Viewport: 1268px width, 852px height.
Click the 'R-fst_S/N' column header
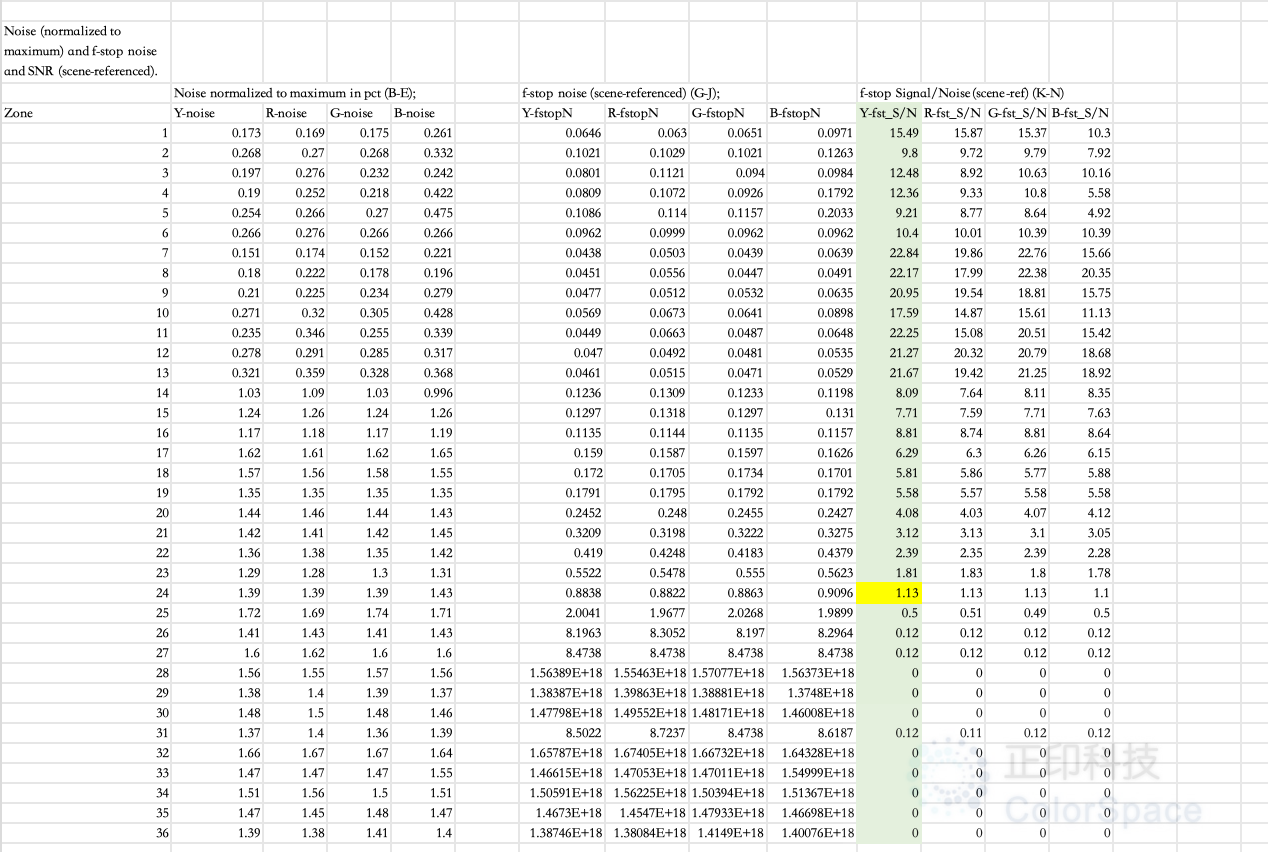coord(953,113)
